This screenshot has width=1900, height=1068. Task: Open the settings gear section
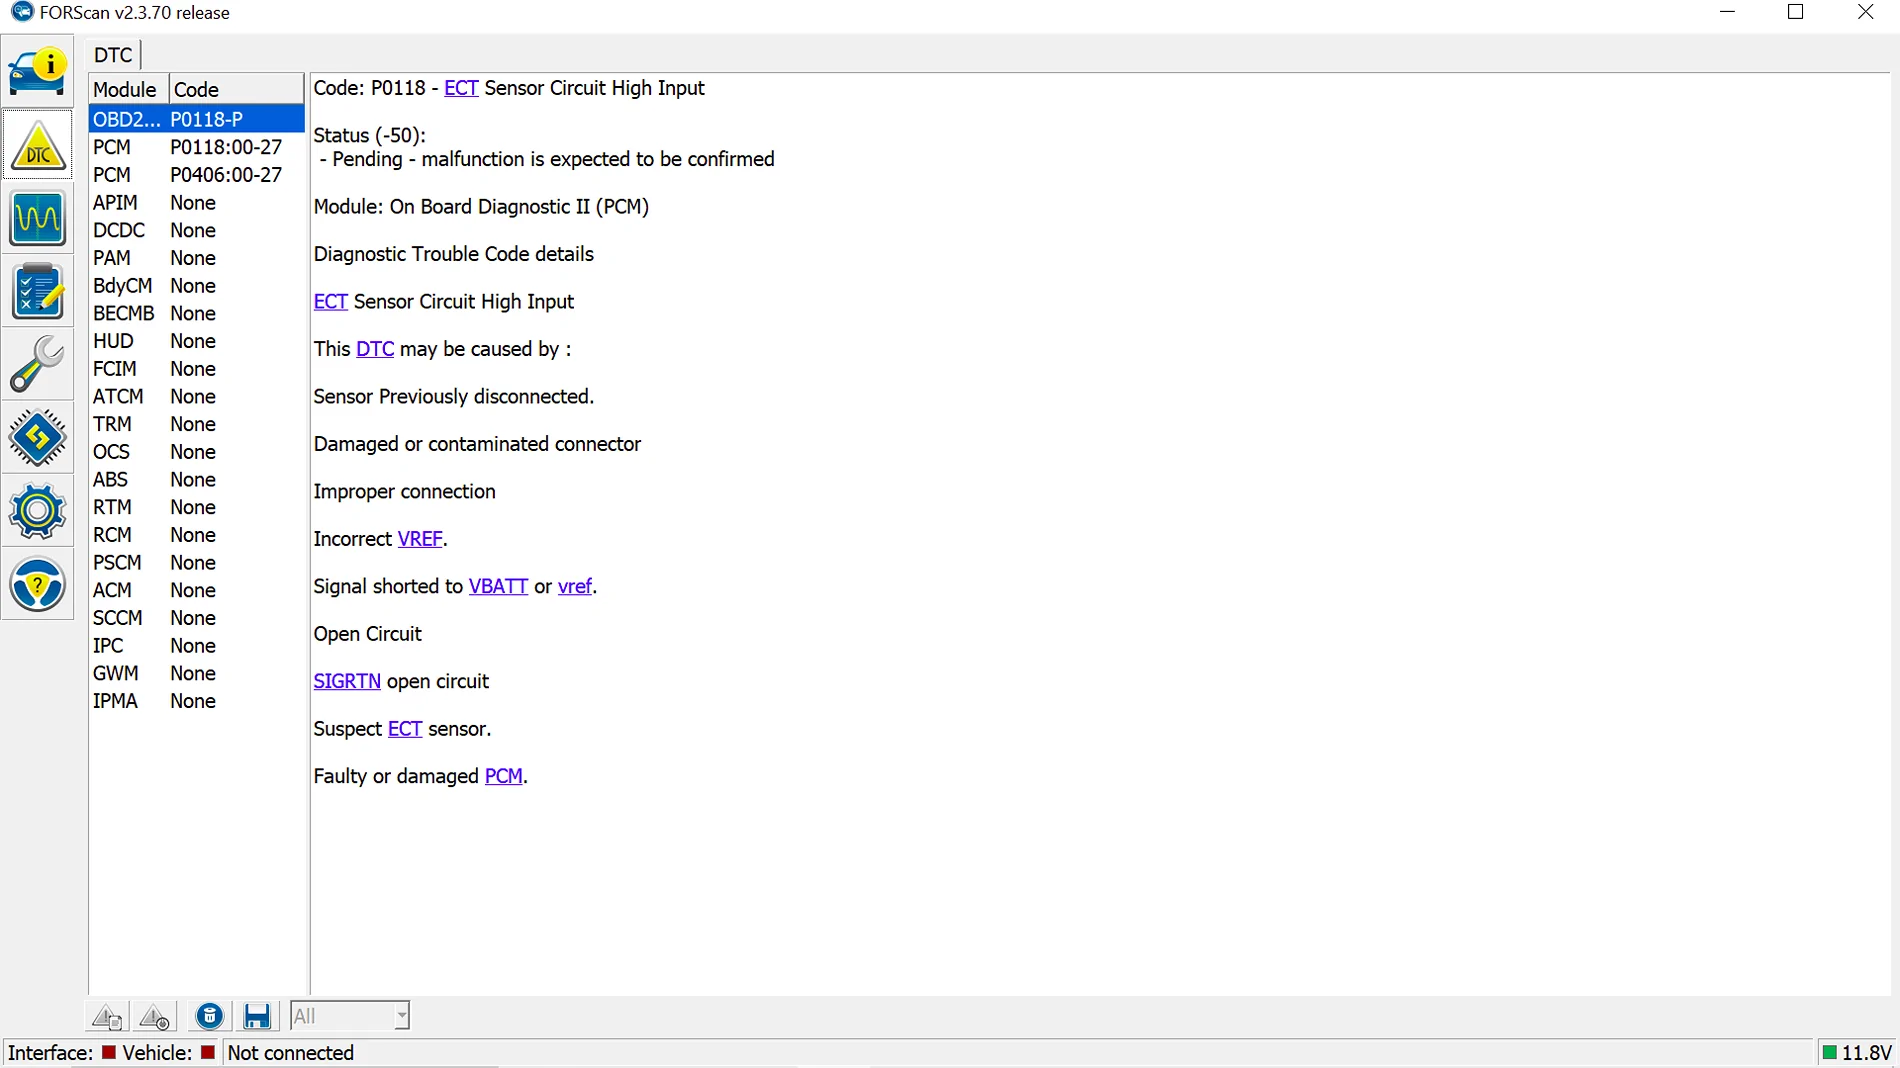coord(38,511)
